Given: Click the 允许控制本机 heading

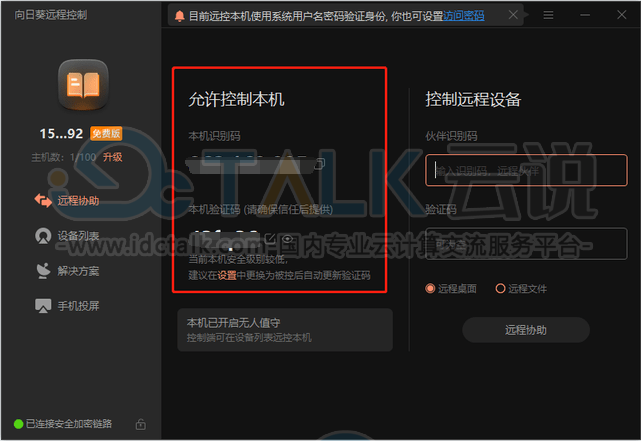Looking at the screenshot, I should coord(236,99).
